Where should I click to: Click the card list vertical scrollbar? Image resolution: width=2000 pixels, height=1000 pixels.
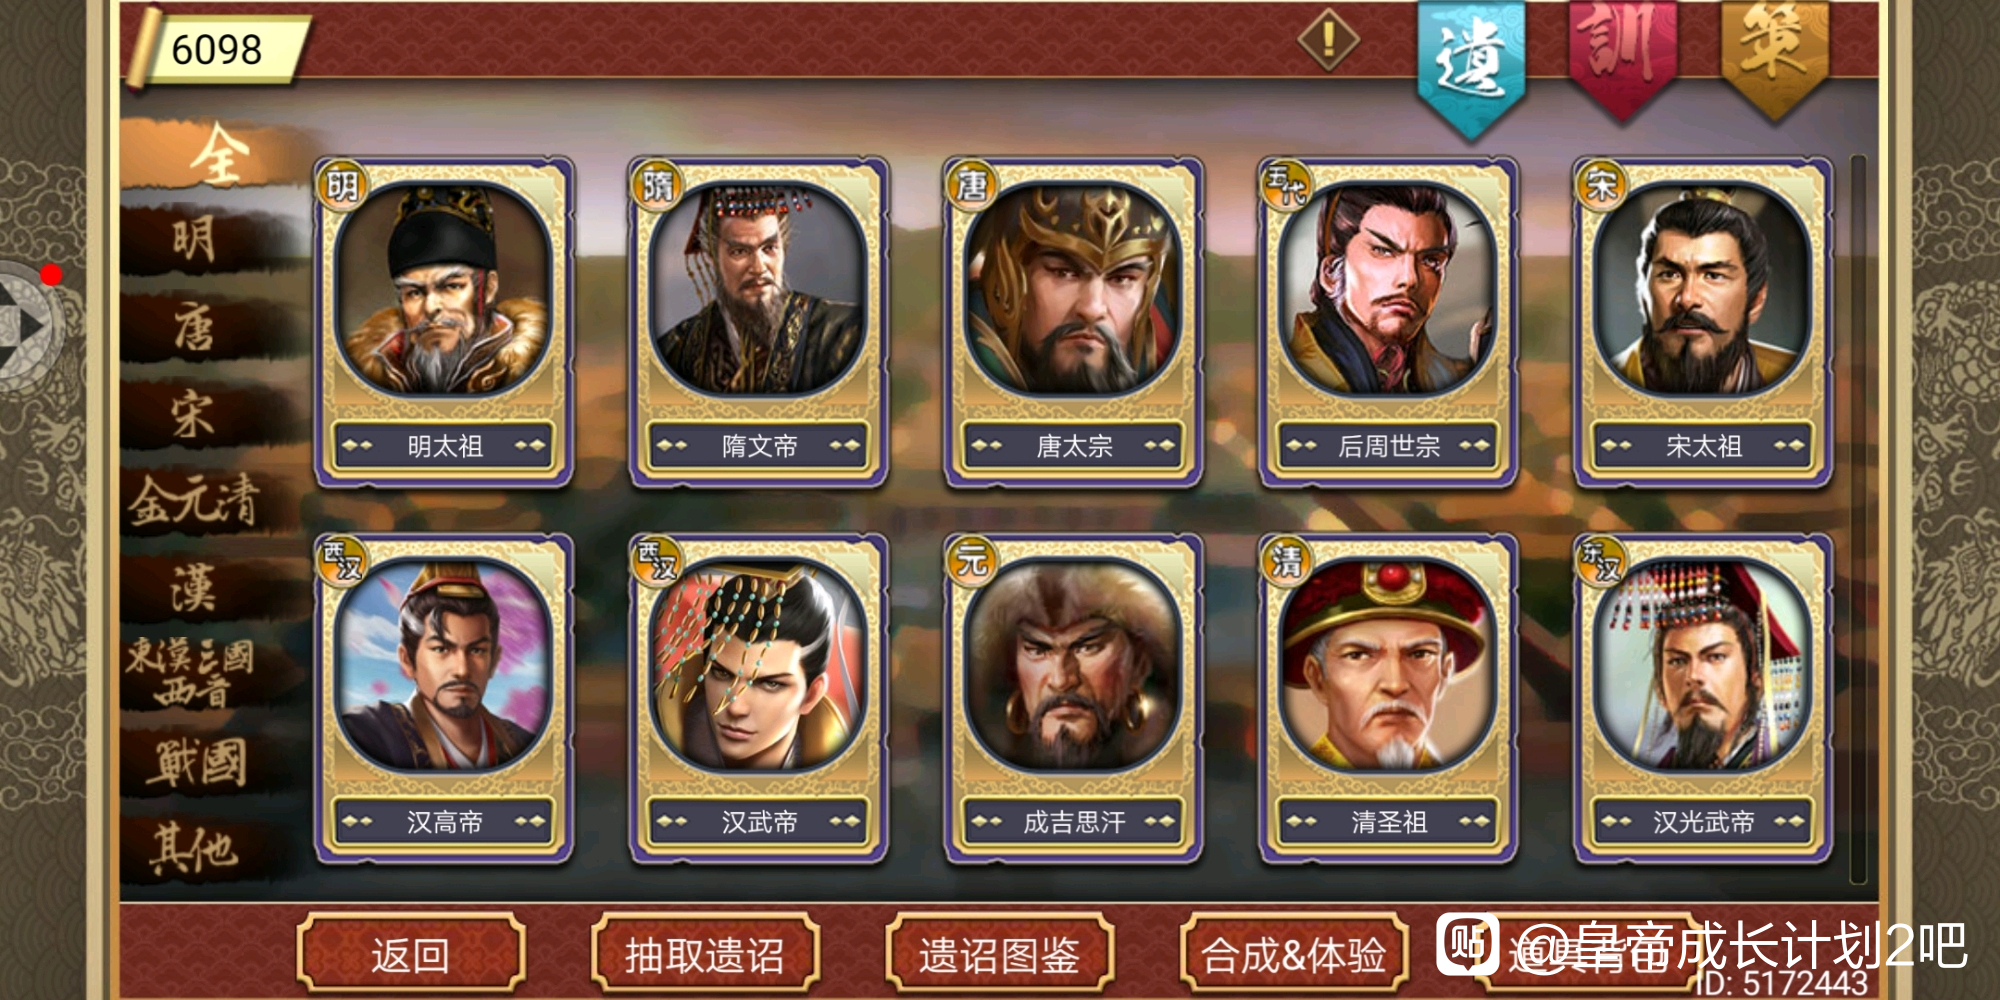[x=1858, y=518]
